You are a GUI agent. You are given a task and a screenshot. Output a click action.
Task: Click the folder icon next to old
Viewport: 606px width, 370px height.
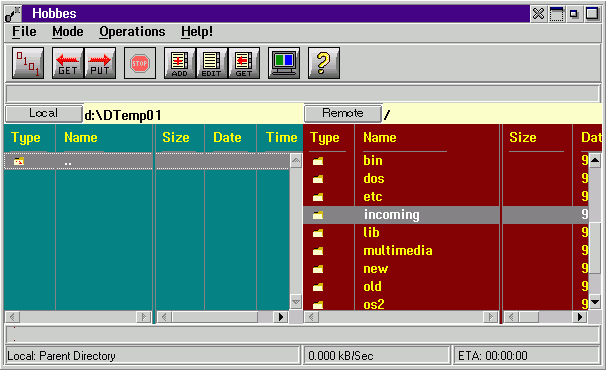(318, 287)
